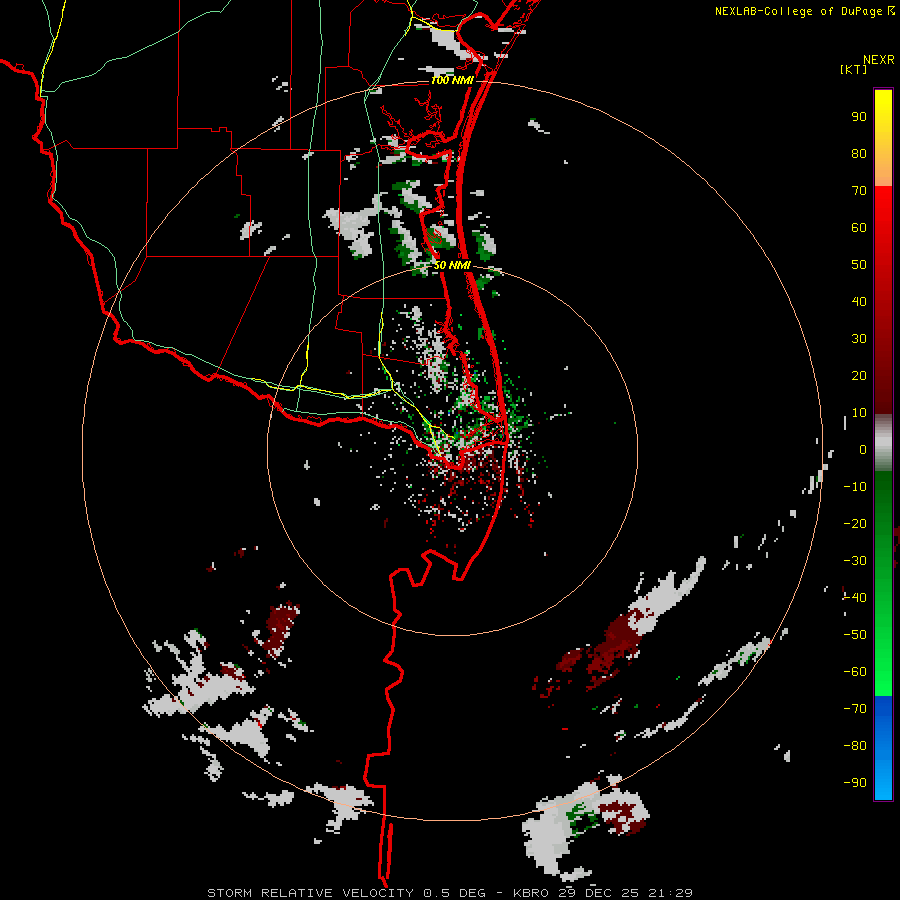Click the KBRO station identifier in caption
The image size is (900, 900).
[530, 893]
